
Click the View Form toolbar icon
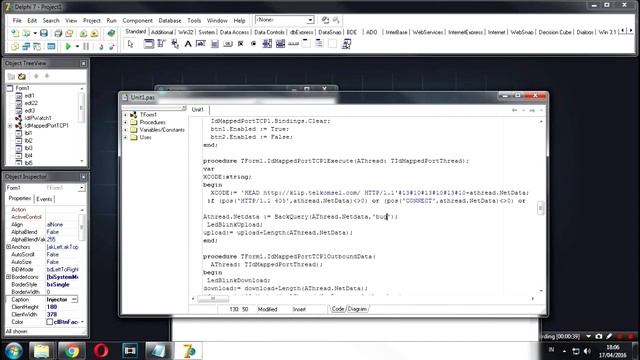click(26, 47)
